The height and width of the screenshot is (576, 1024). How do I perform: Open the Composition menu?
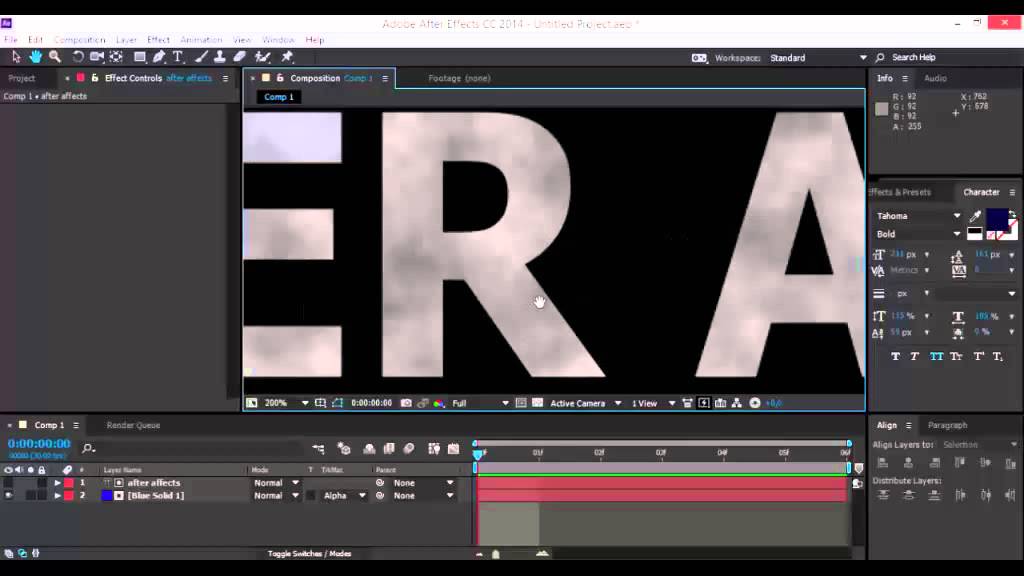pyautogui.click(x=79, y=40)
